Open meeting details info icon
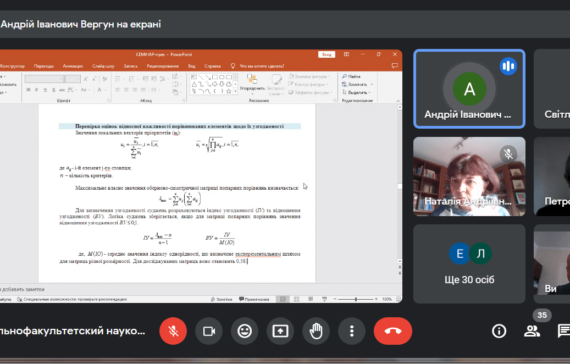Image resolution: width=570 pixels, height=364 pixels. coord(499,331)
